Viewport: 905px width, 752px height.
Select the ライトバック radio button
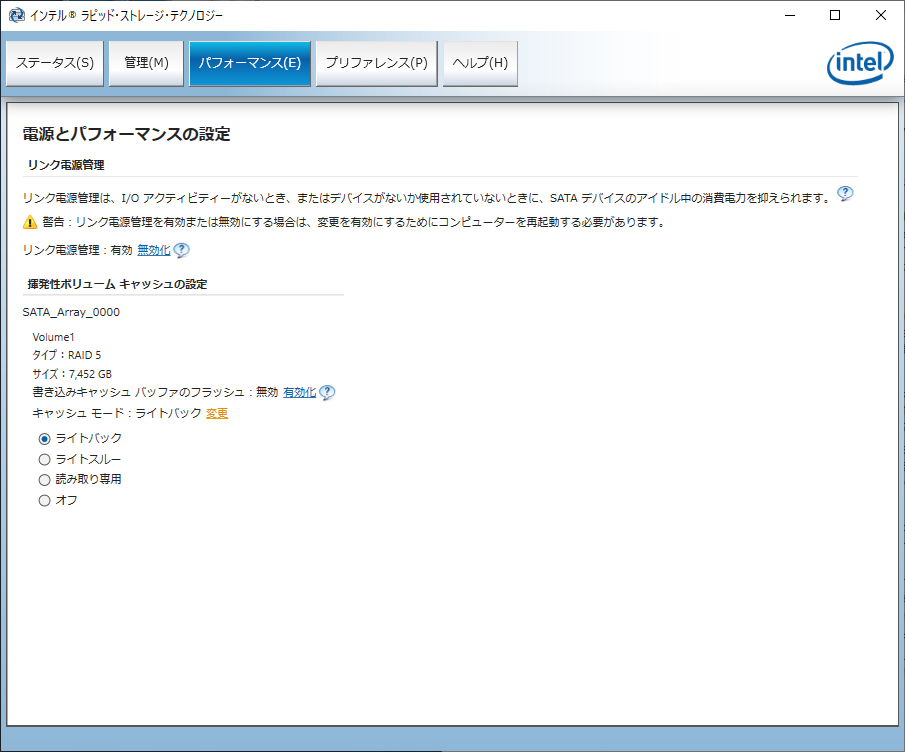44,439
